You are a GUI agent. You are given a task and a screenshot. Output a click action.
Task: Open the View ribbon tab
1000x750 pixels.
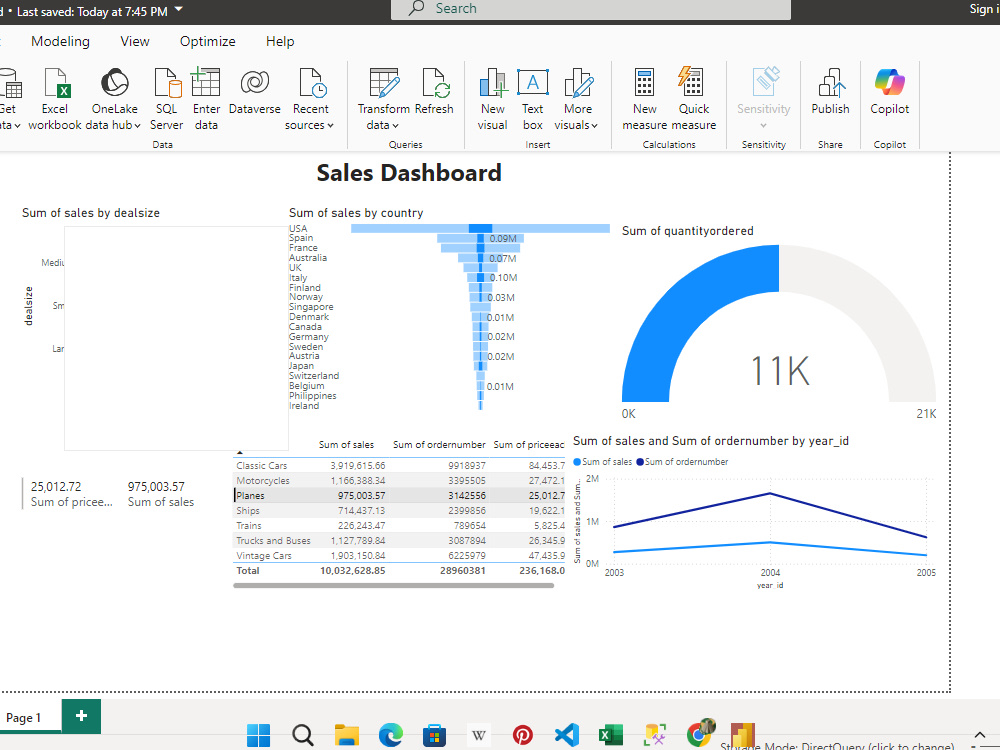135,41
